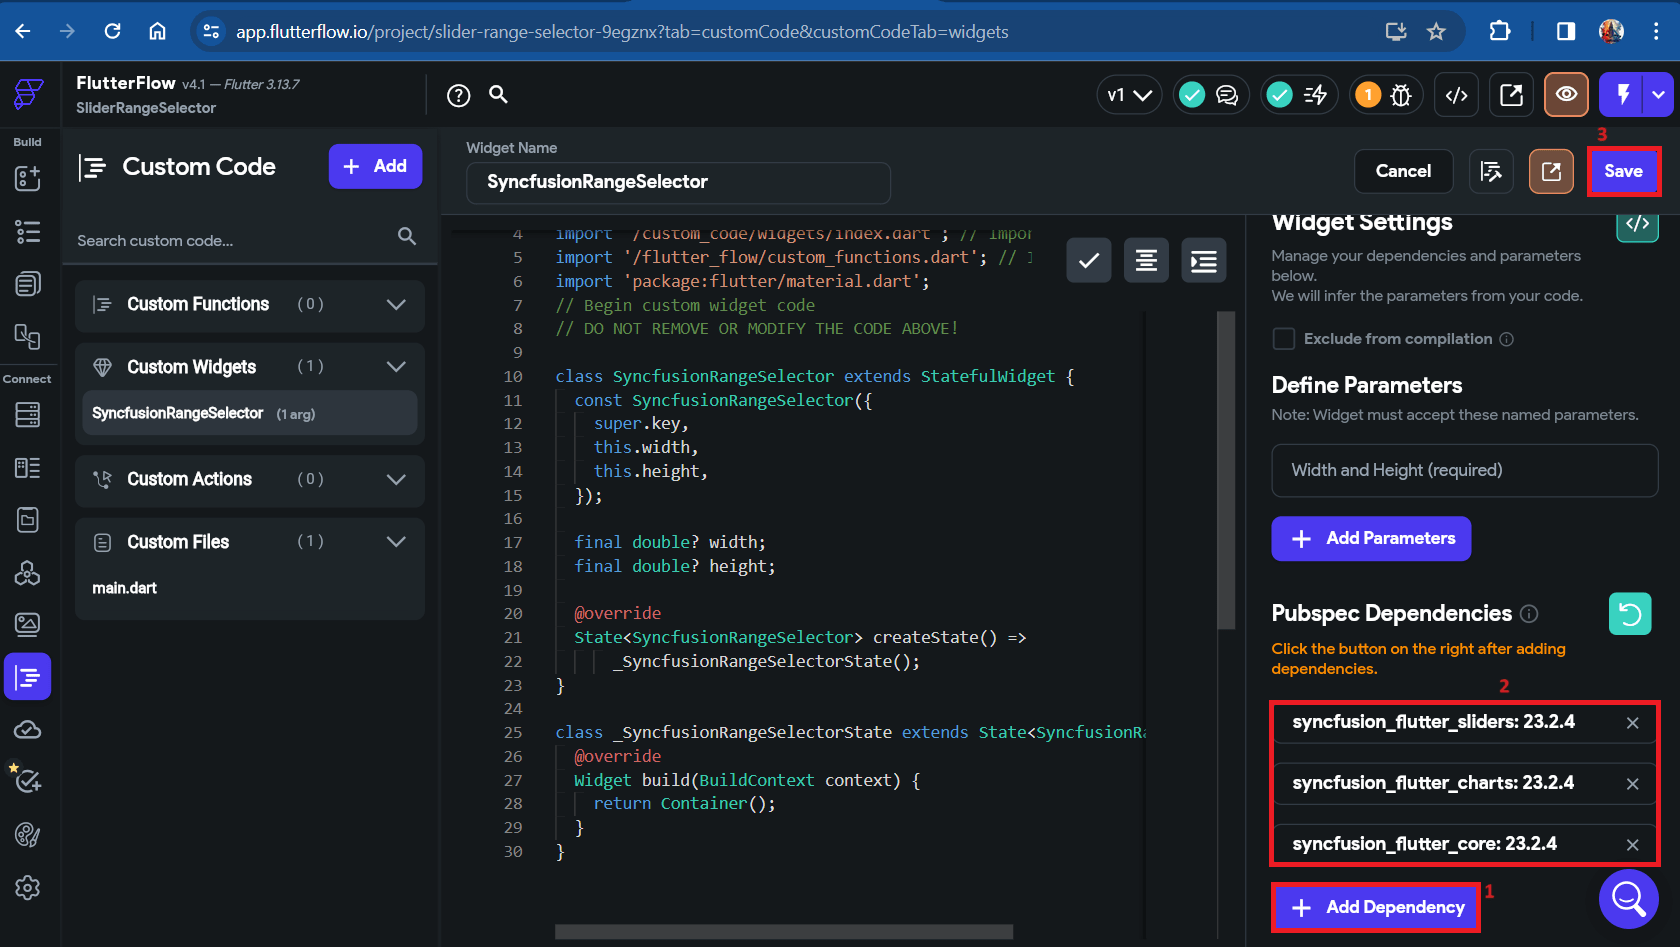
Task: Open the main.dart custom file
Action: pos(125,588)
